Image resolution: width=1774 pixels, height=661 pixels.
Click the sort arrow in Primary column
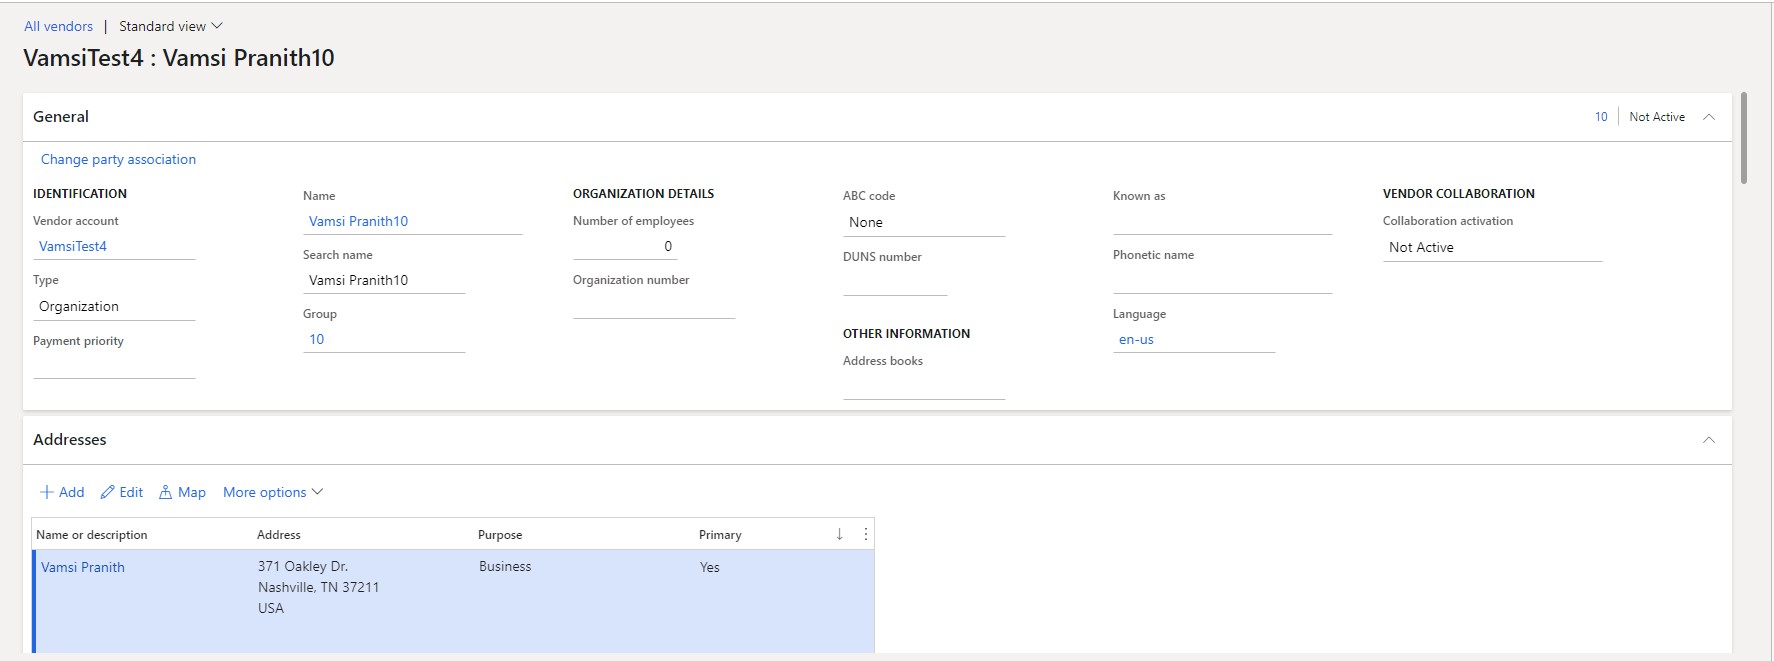tap(839, 534)
